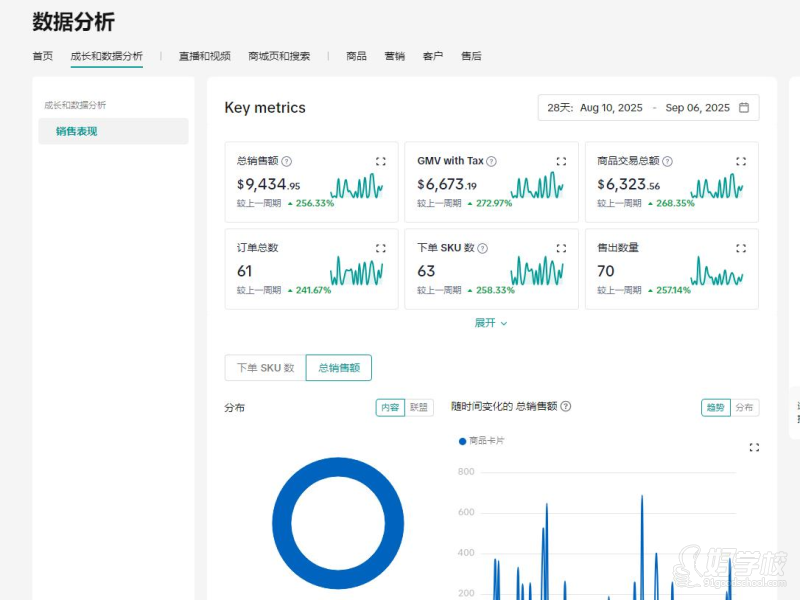The image size is (800, 600).
Task: Click the info icon next to 总销售额
Action: pyautogui.click(x=287, y=161)
